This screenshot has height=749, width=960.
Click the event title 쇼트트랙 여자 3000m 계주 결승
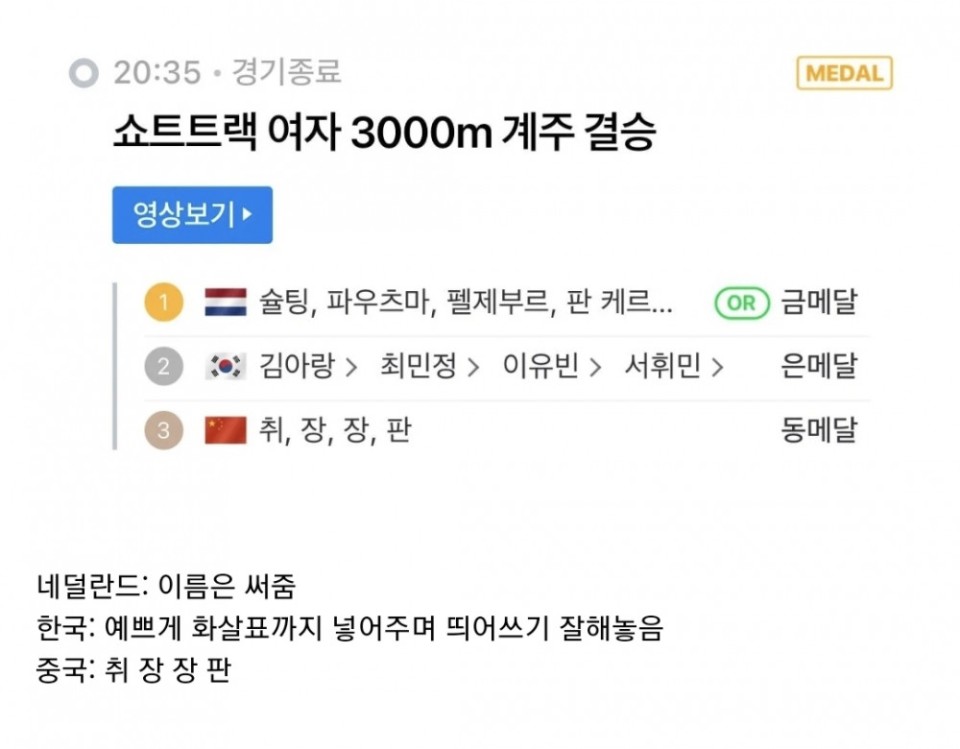[384, 132]
